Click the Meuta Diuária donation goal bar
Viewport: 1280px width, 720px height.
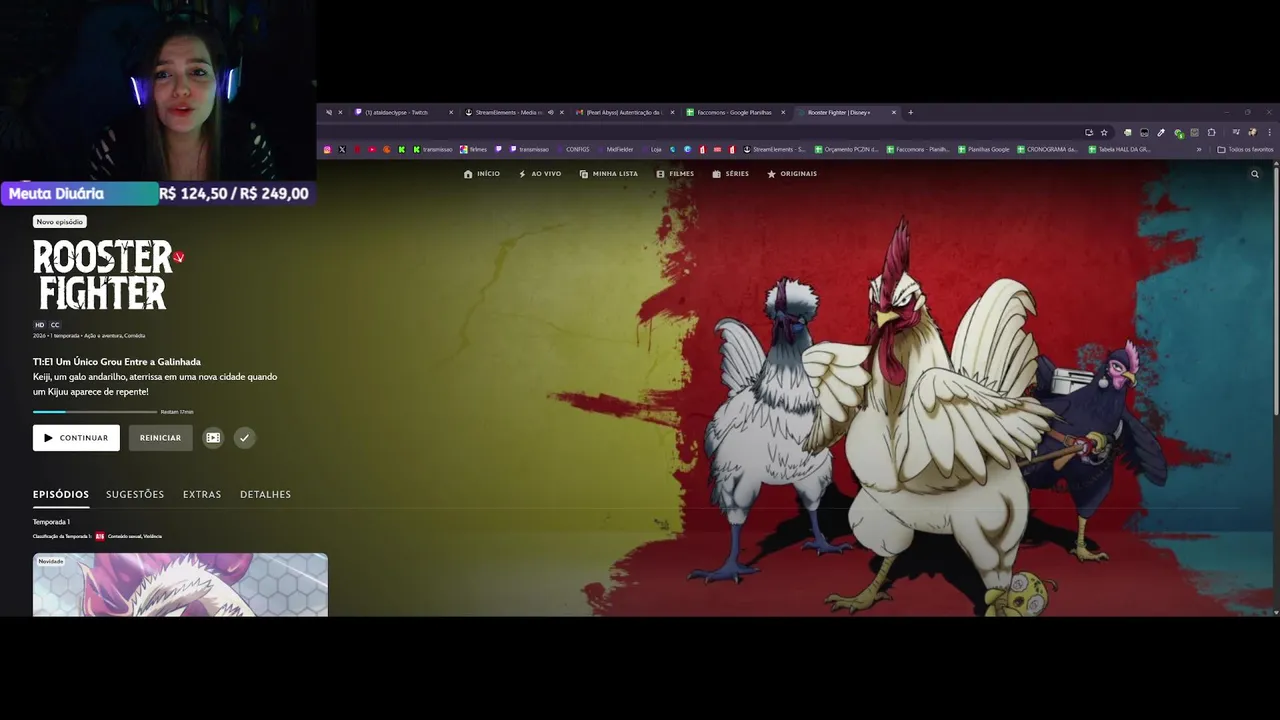coord(158,193)
